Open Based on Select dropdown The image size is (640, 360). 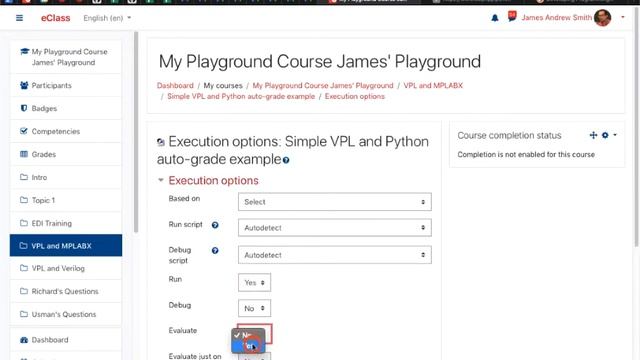[334, 202]
